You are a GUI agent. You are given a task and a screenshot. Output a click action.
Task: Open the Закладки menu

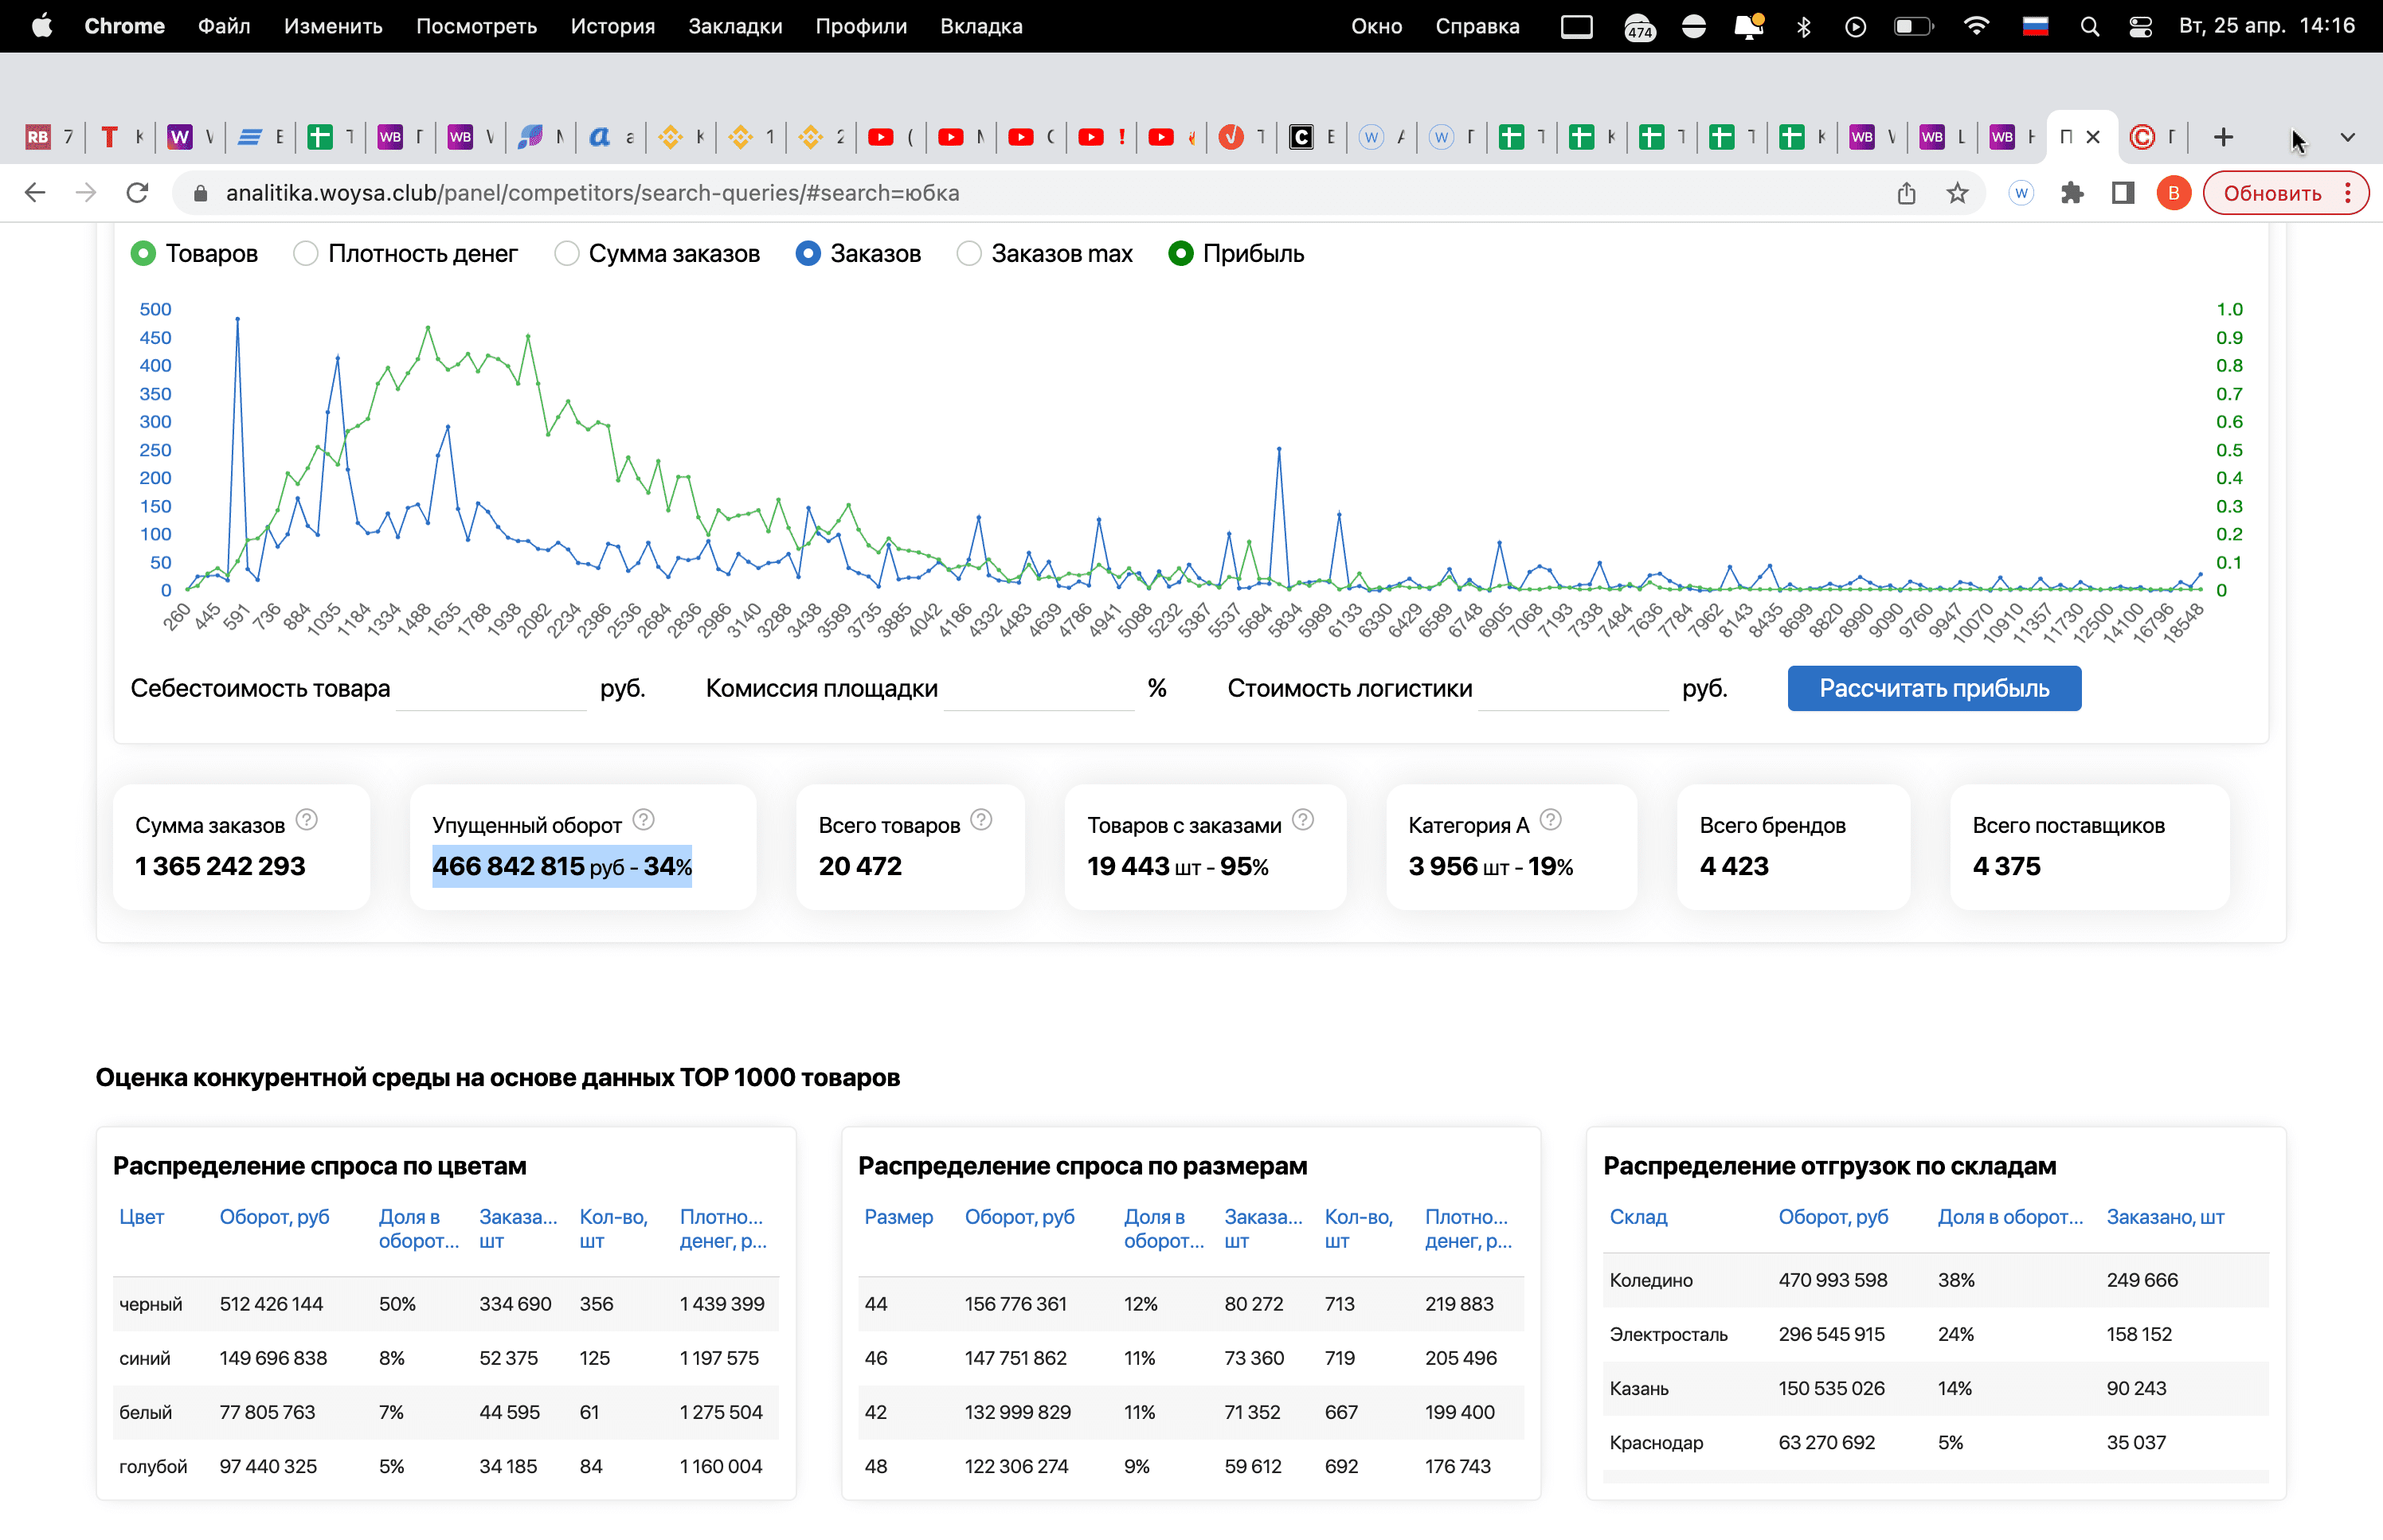(x=734, y=27)
